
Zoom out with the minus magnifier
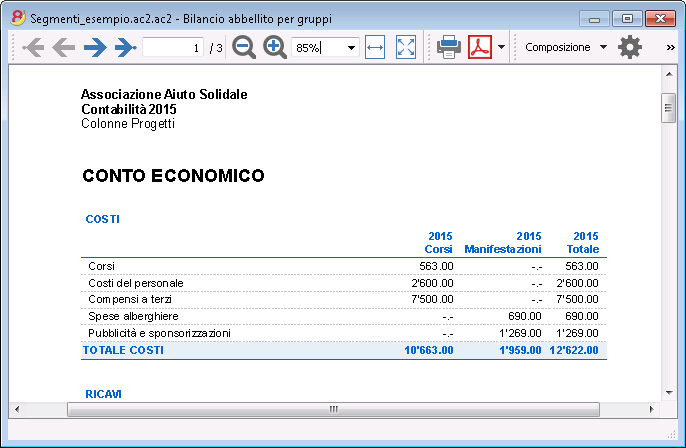[244, 47]
